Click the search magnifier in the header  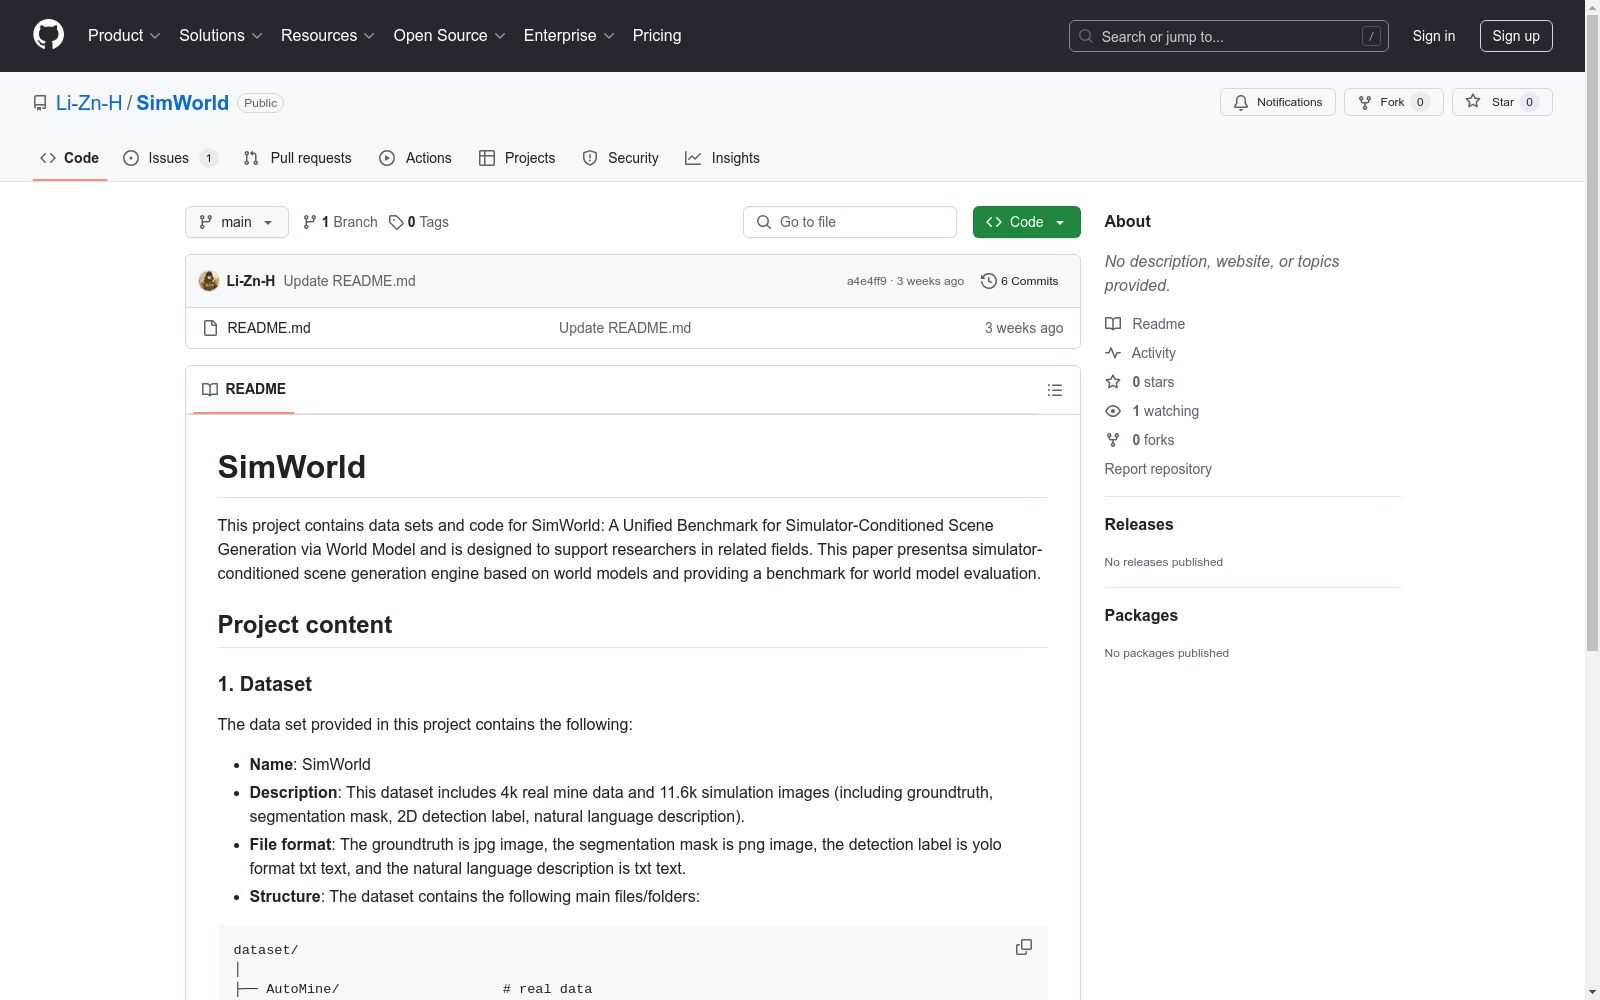(x=1086, y=36)
